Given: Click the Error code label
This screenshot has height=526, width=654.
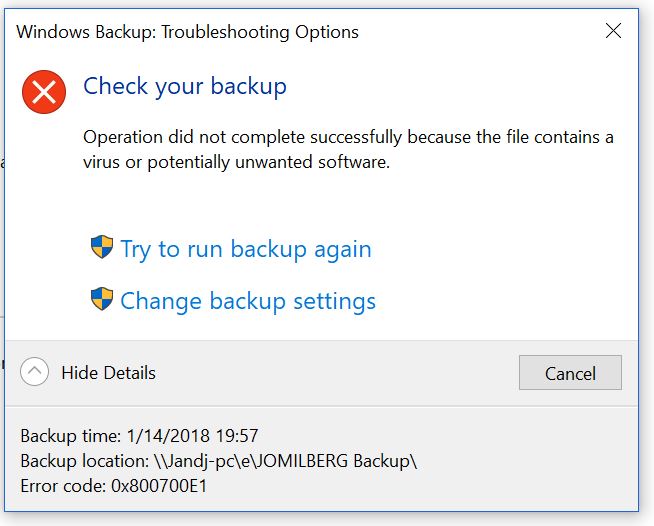Looking at the screenshot, I should [63, 486].
